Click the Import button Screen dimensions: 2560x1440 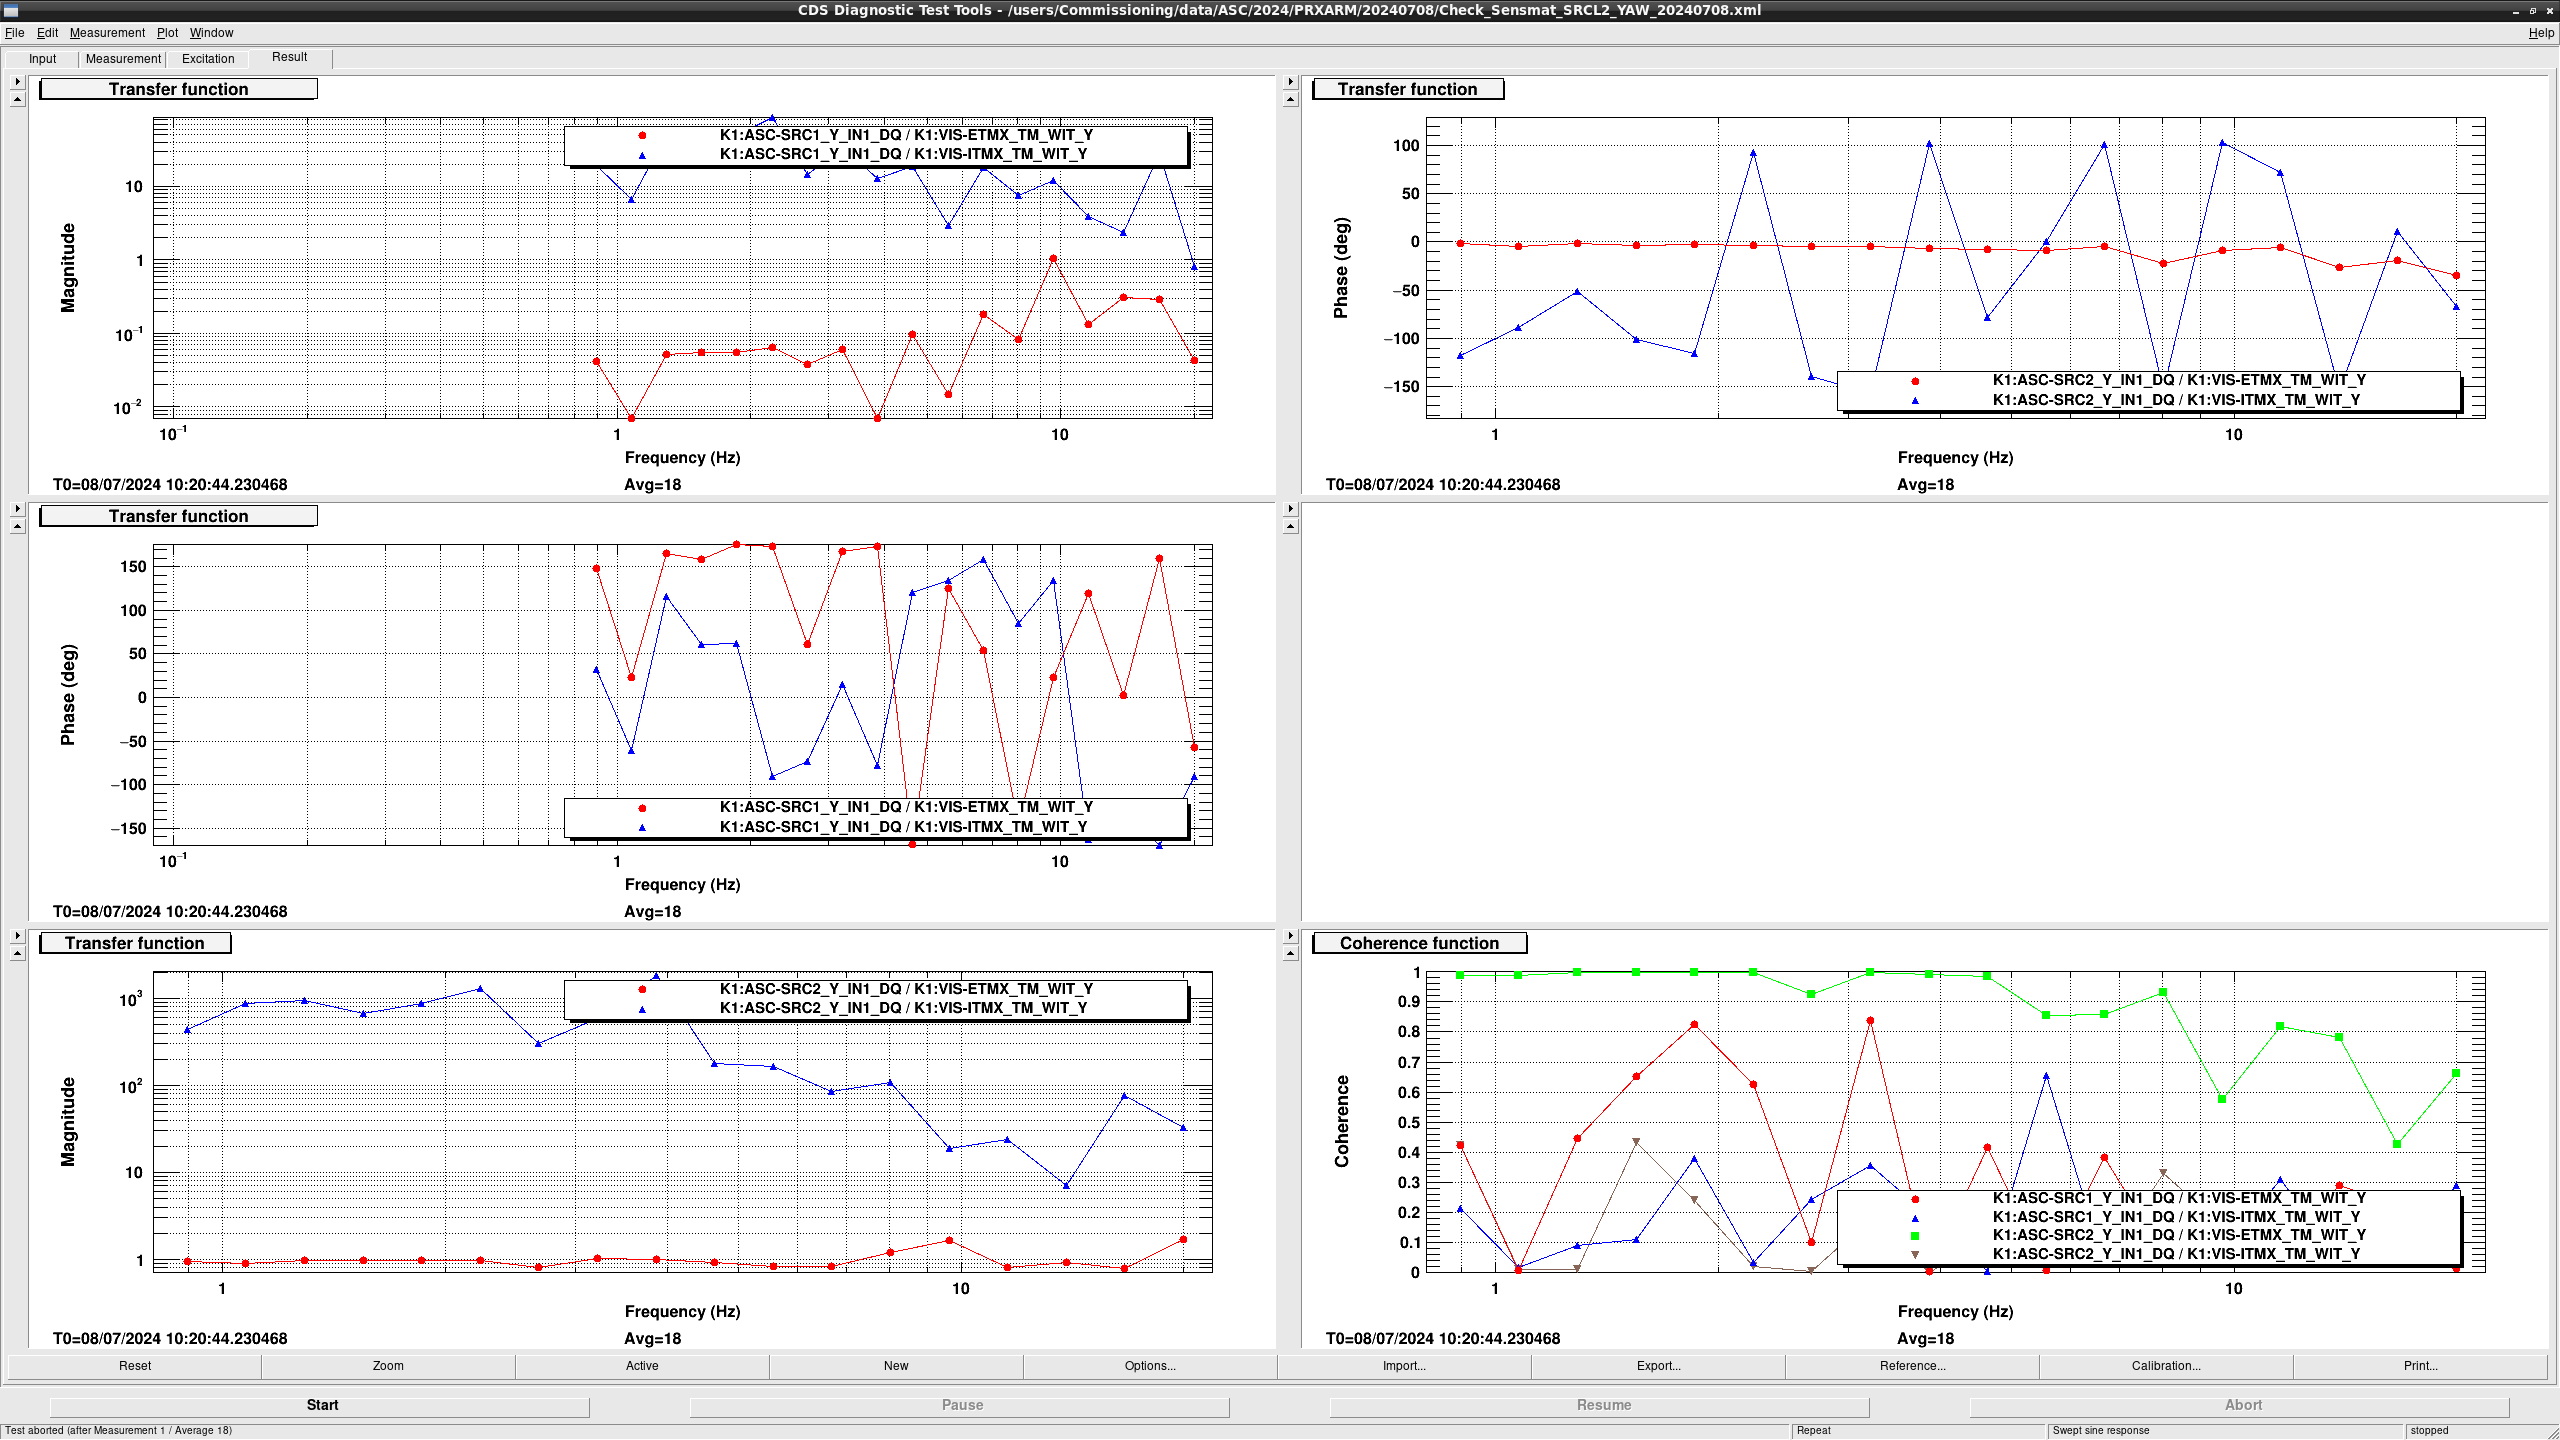point(1404,1366)
